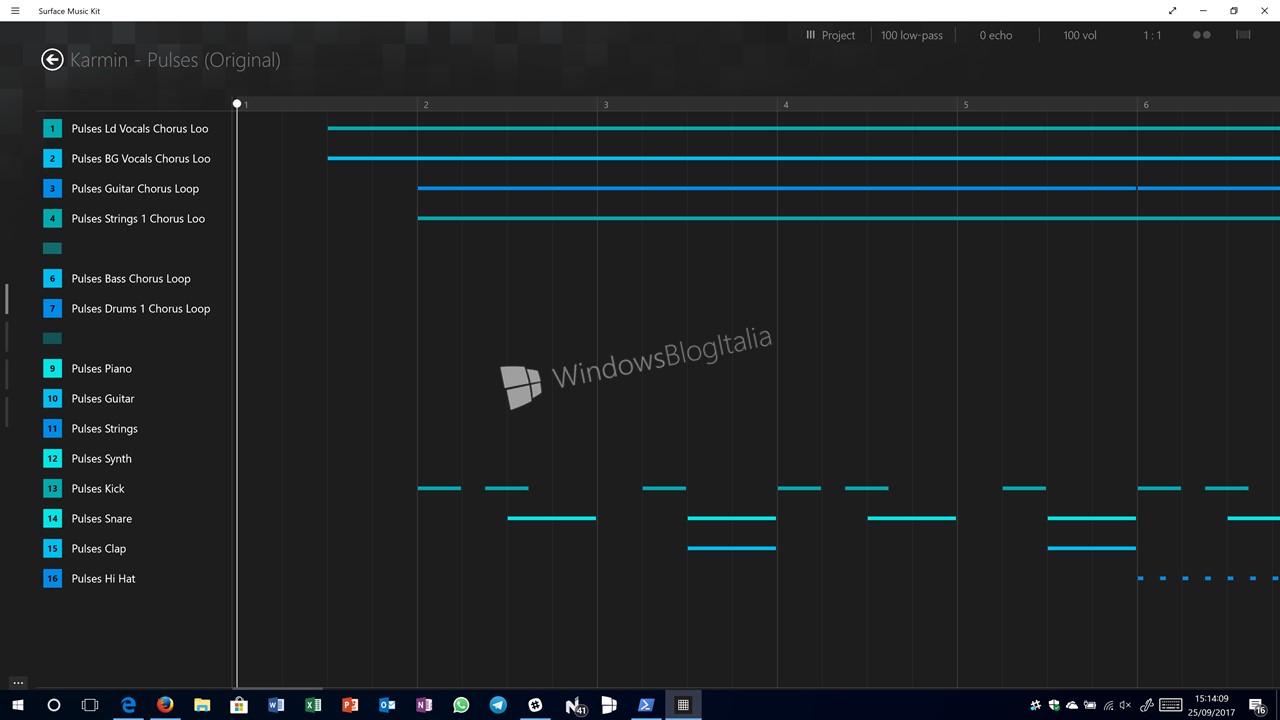Viewport: 1280px width, 720px height.
Task: Select first Pulses Snare note
Action: coord(551,518)
